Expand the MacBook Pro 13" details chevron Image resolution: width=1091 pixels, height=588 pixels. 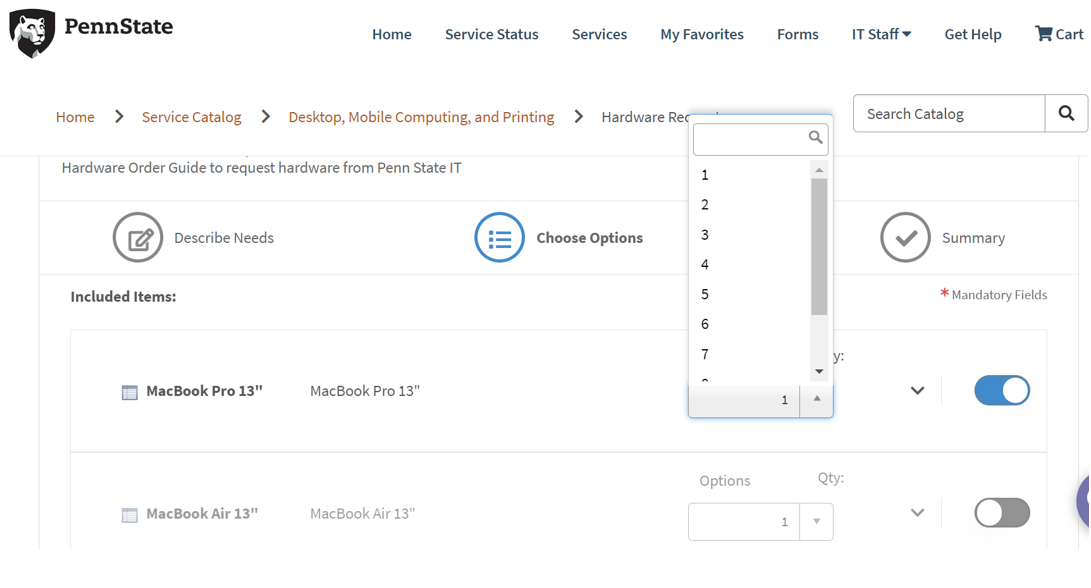tap(917, 391)
